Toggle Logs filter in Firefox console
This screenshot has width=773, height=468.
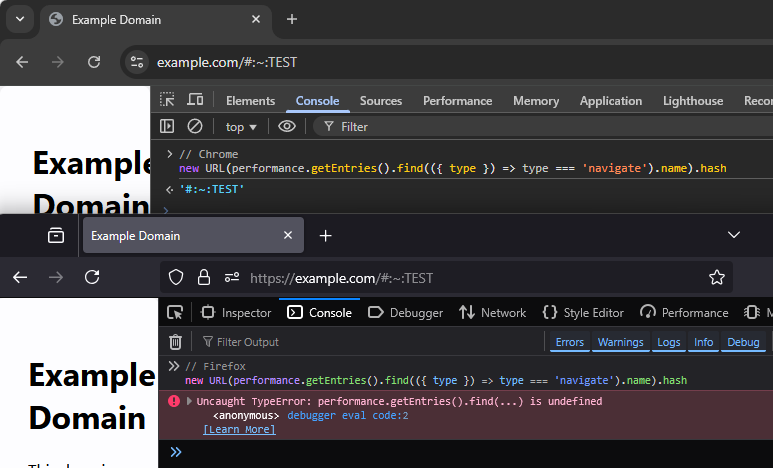[668, 342]
